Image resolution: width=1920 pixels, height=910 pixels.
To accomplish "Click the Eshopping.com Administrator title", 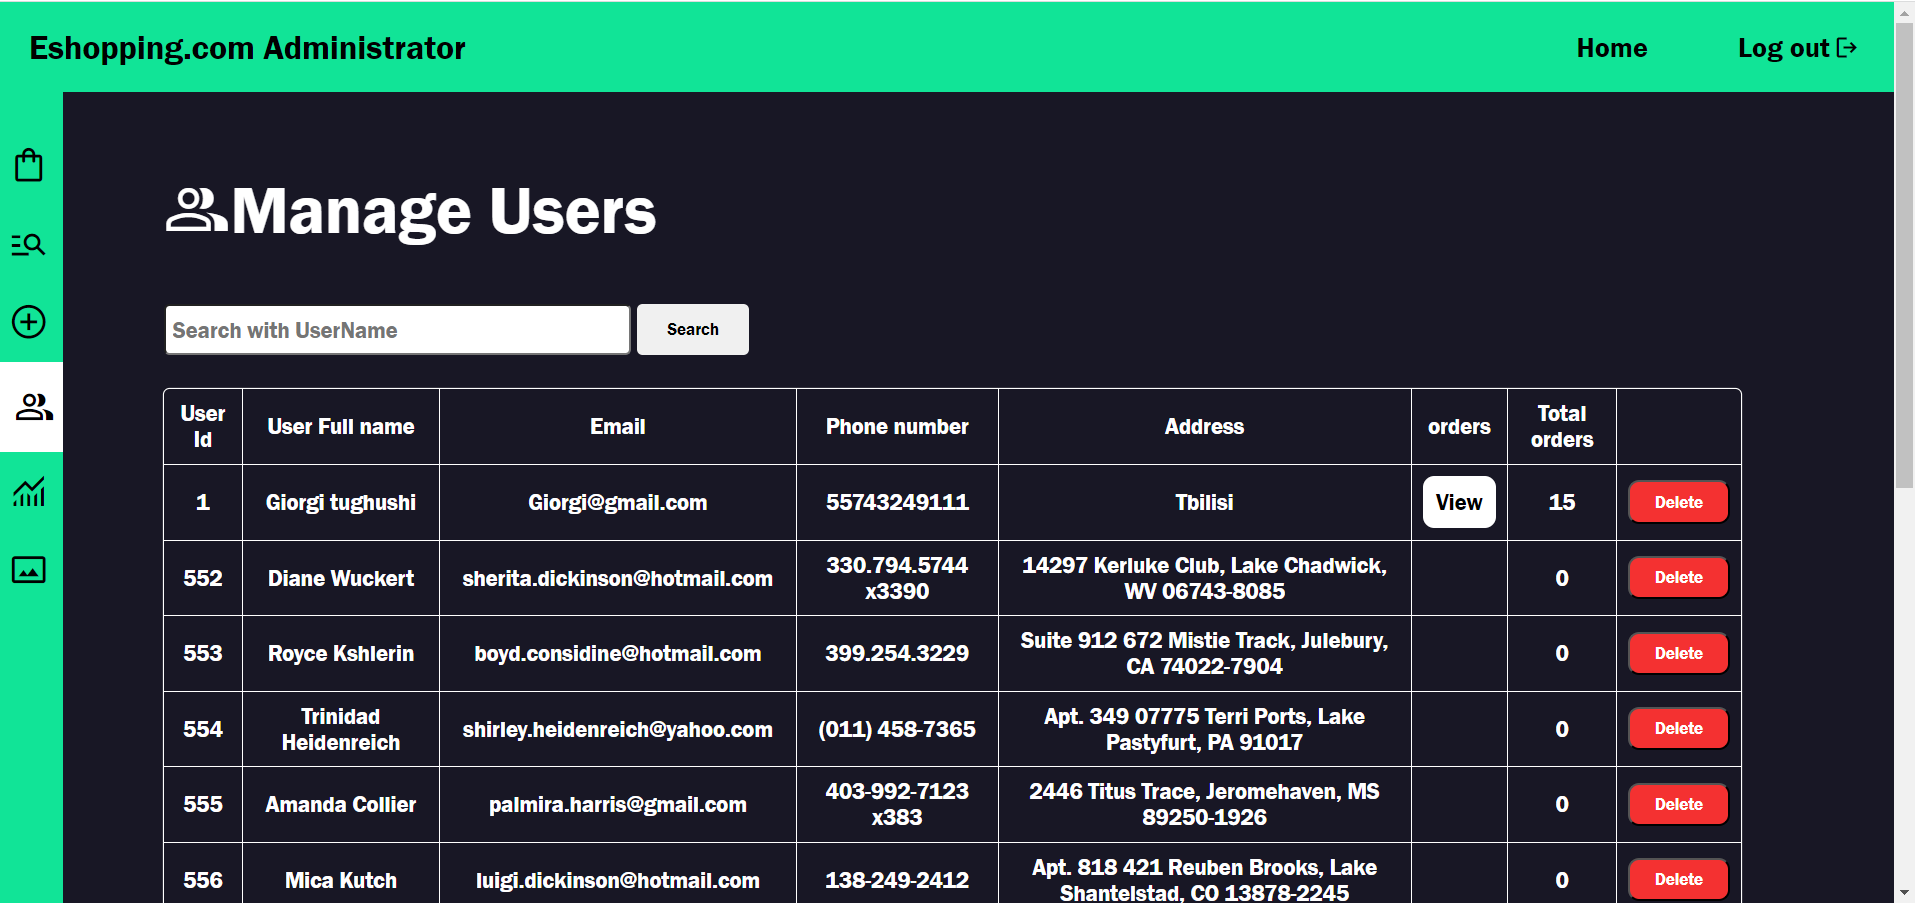I will click(x=246, y=47).
